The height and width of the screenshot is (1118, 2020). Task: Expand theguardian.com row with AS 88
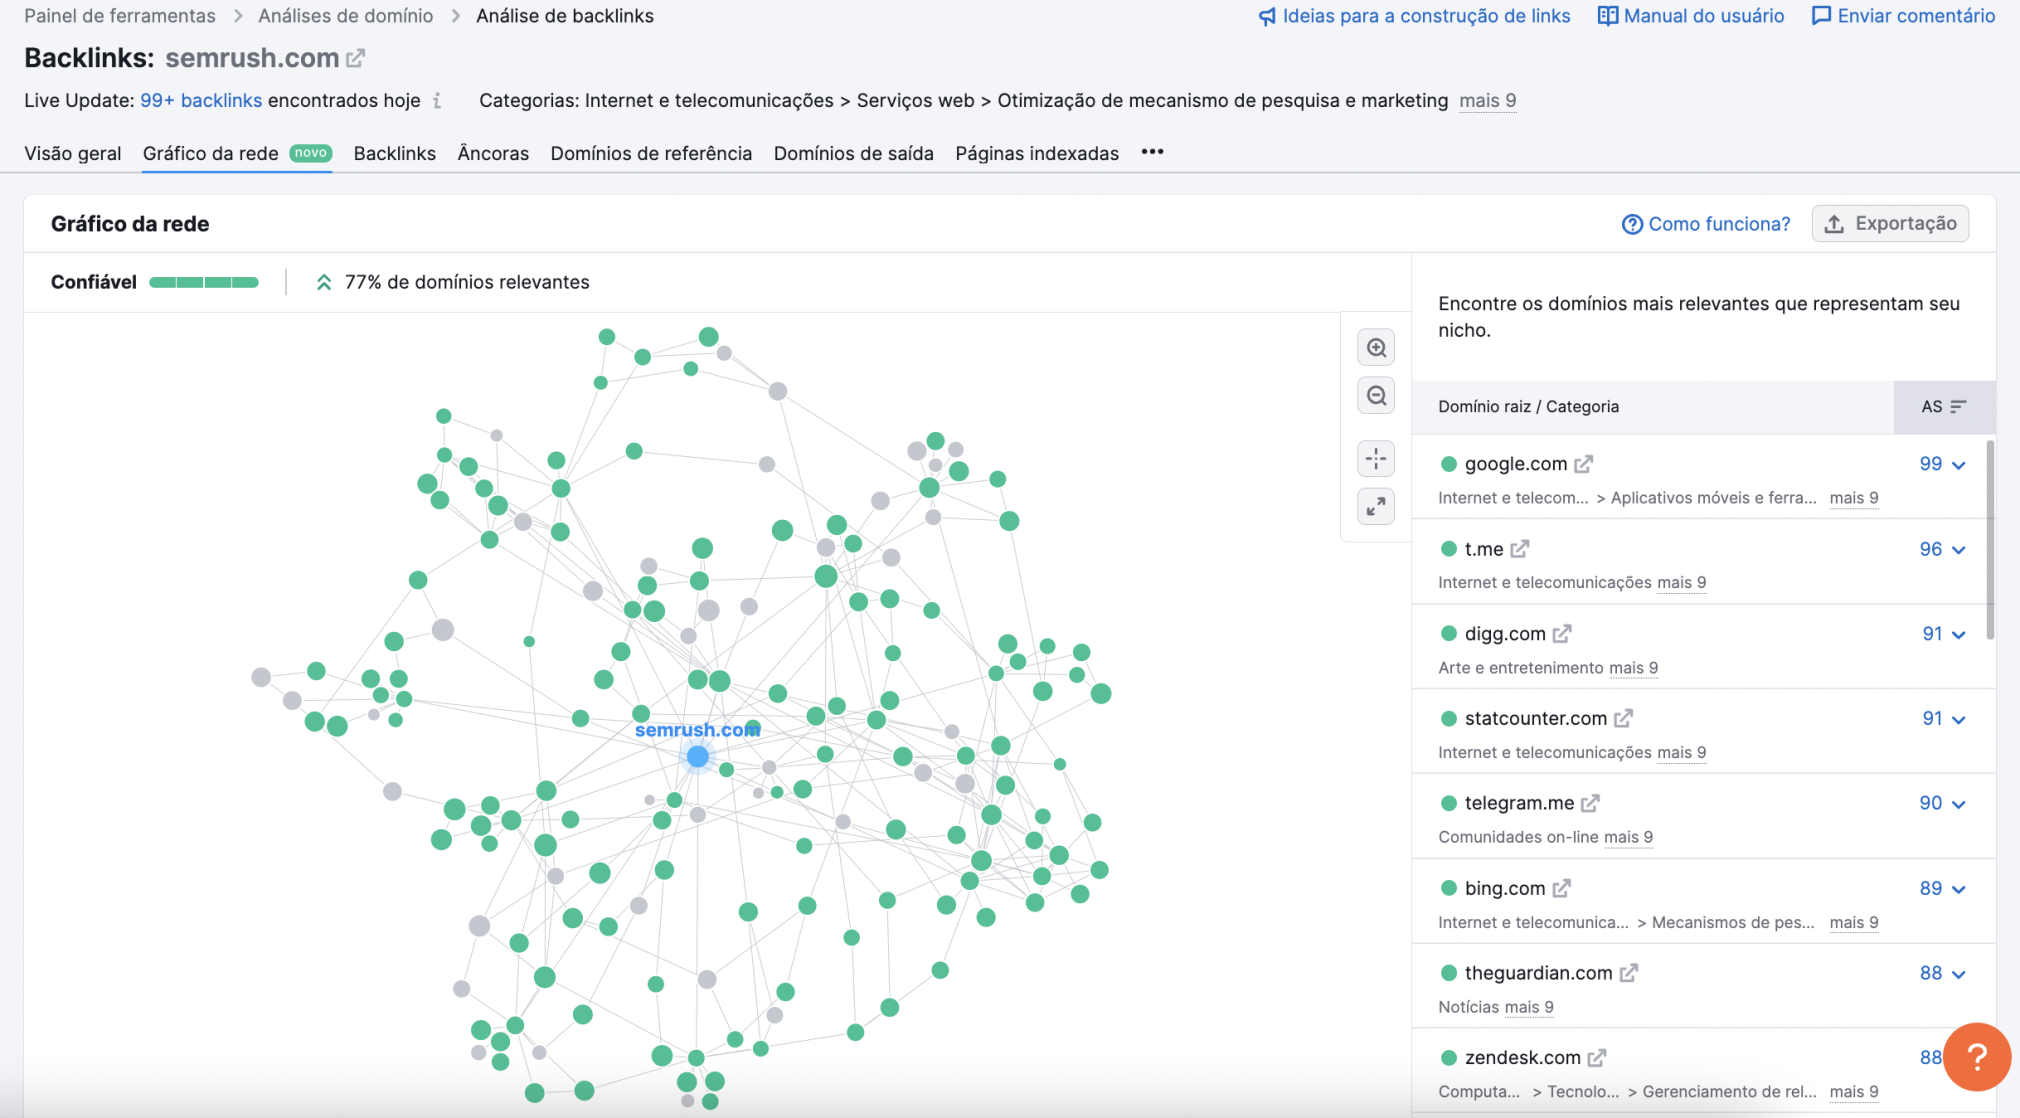(1943, 973)
